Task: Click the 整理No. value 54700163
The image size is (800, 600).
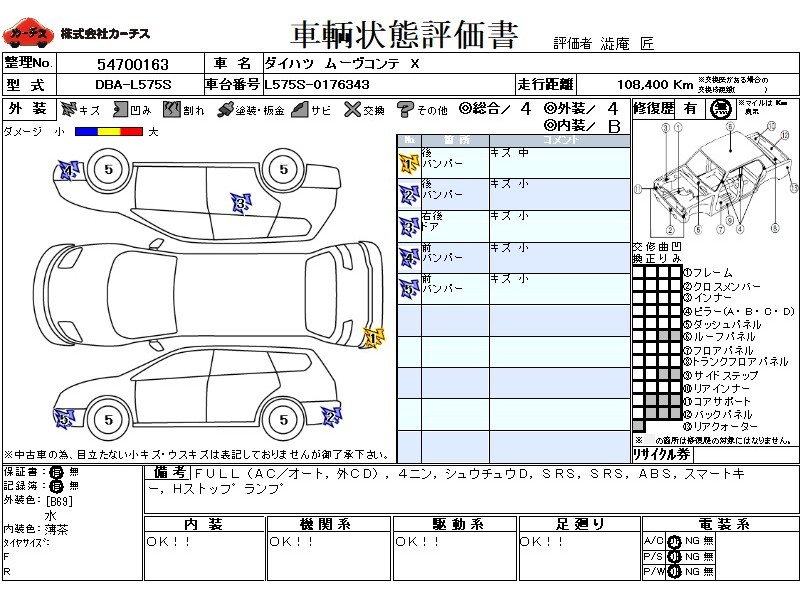Action: point(133,64)
